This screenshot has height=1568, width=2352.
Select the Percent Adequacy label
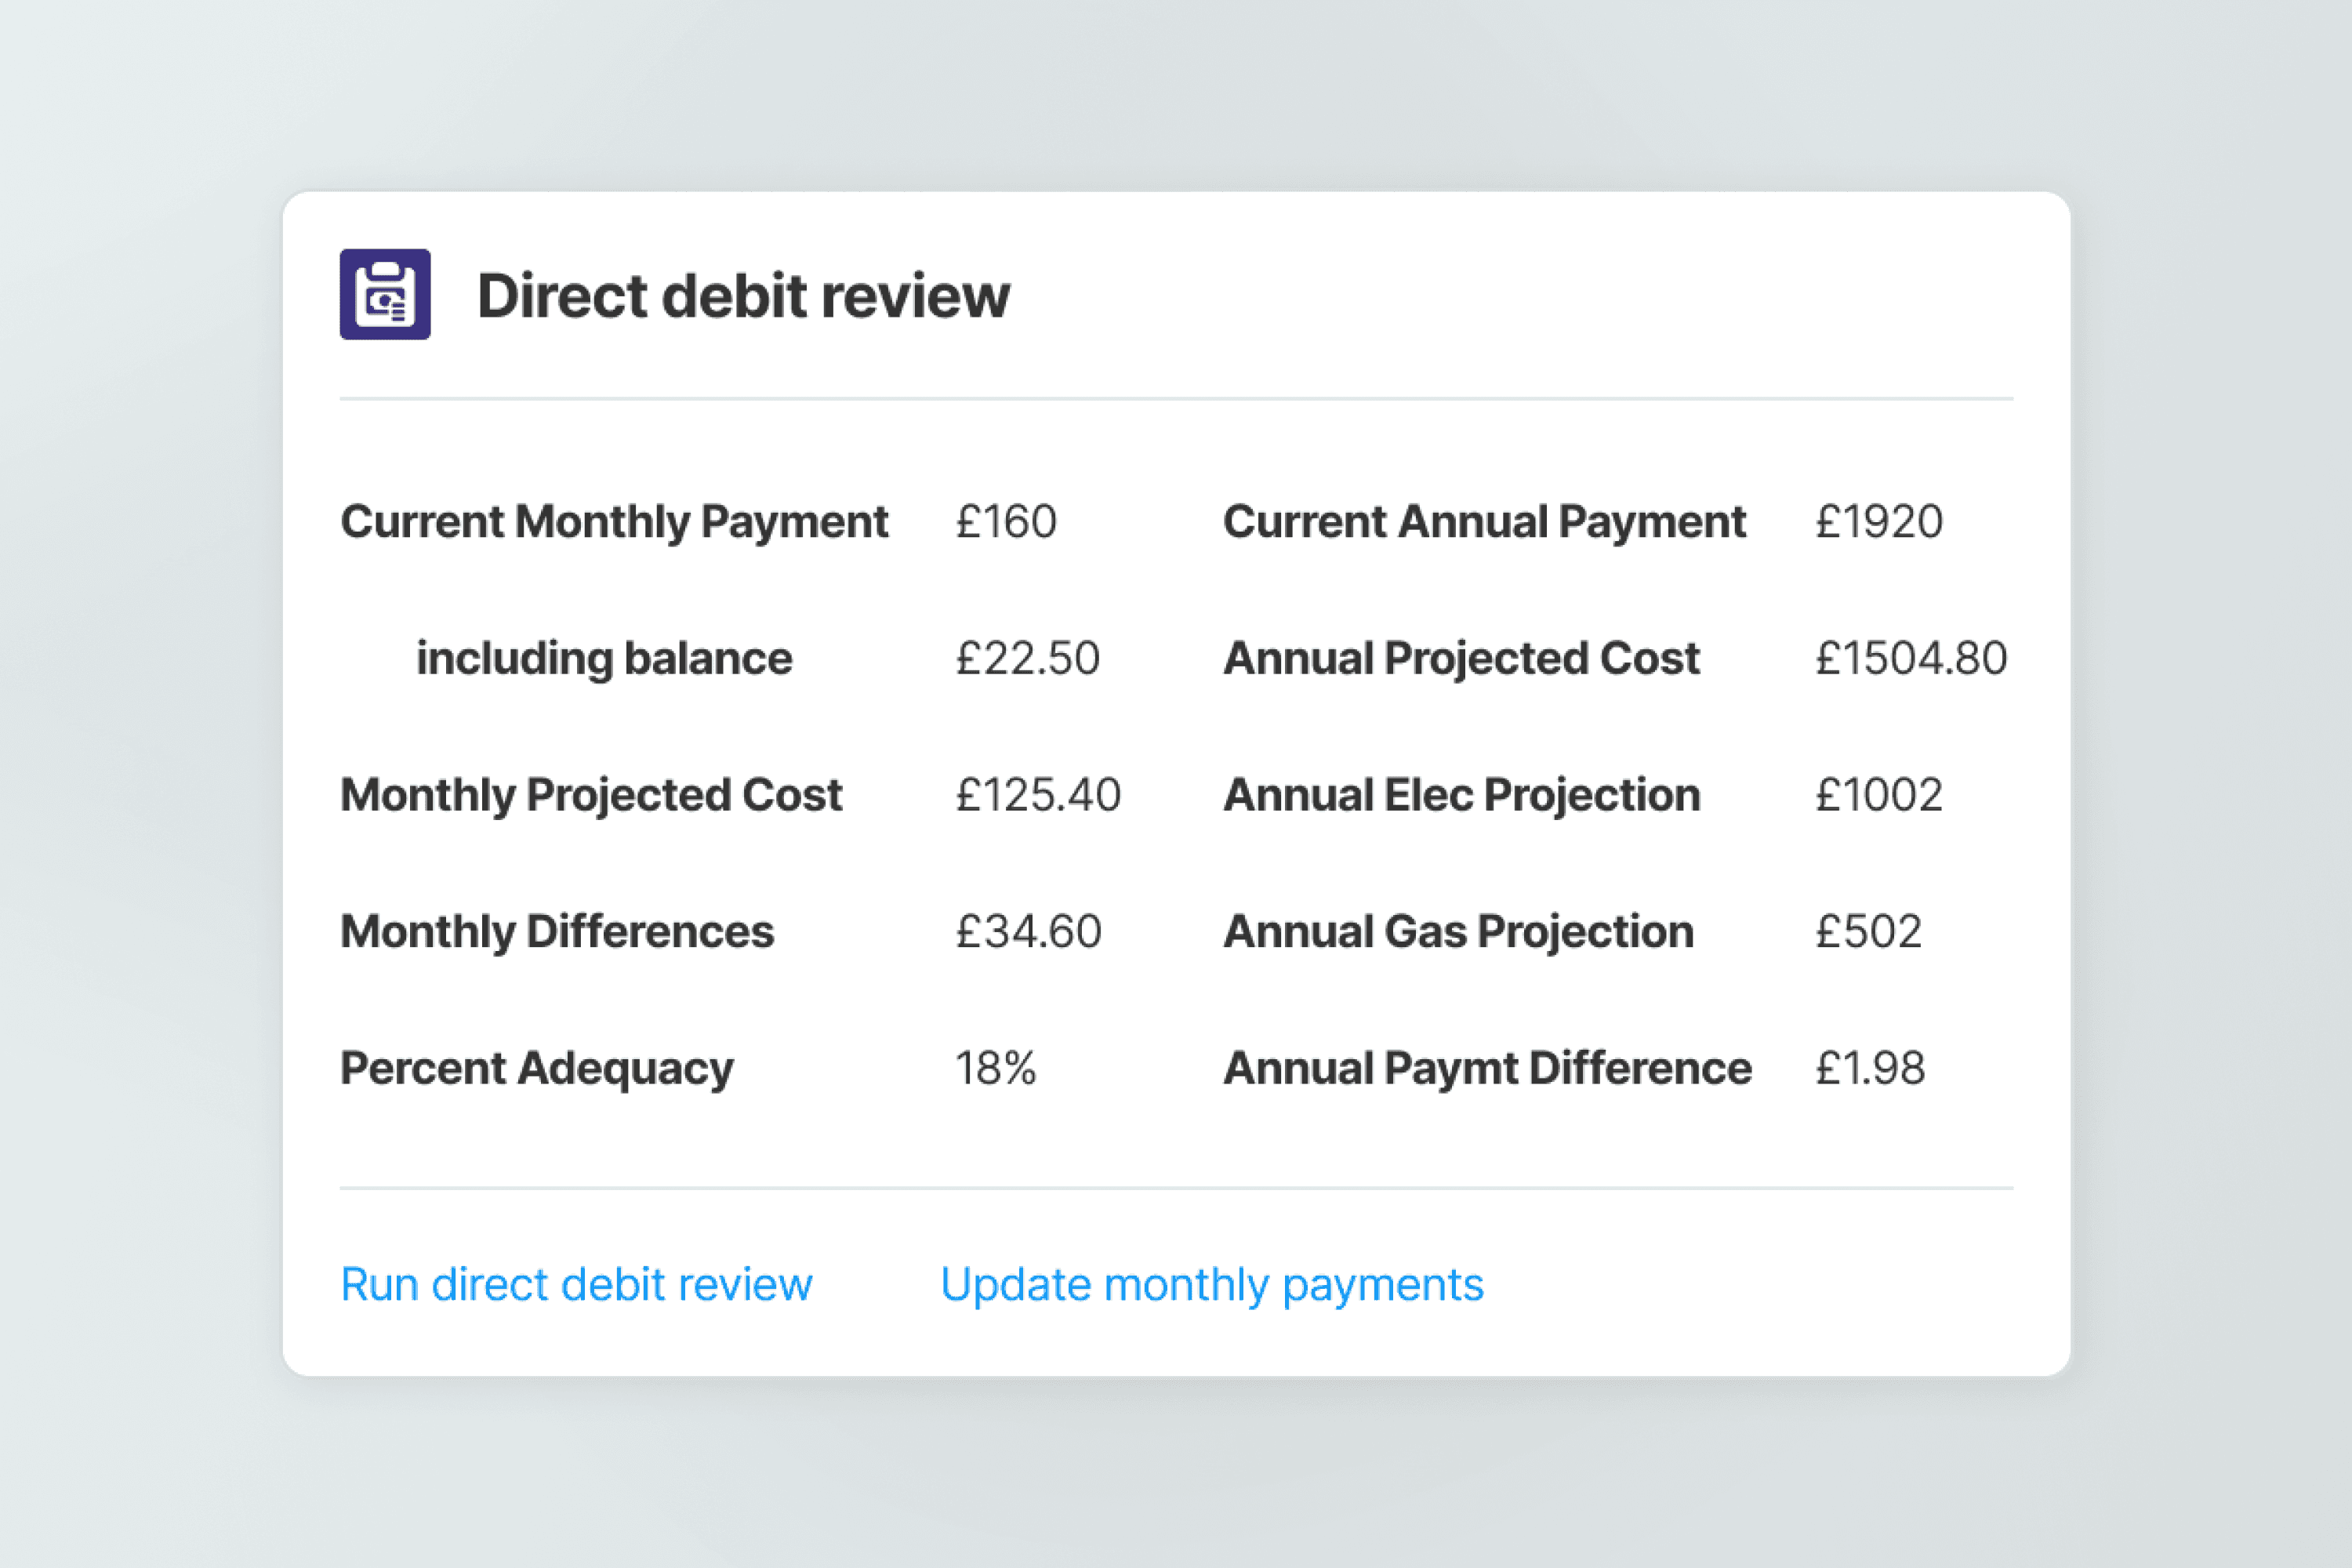[537, 1068]
